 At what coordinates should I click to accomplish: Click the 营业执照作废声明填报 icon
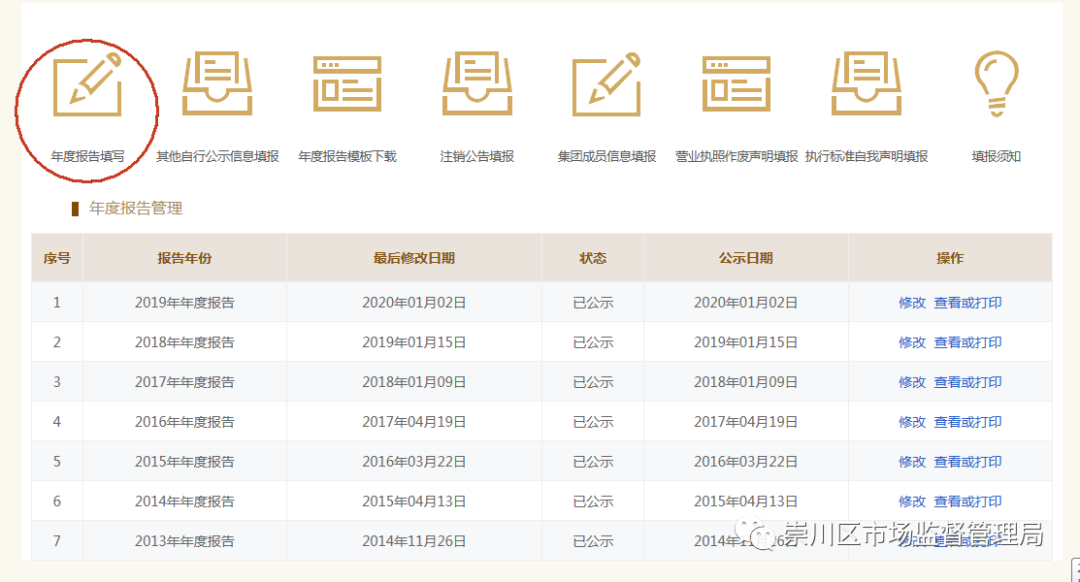coord(736,84)
